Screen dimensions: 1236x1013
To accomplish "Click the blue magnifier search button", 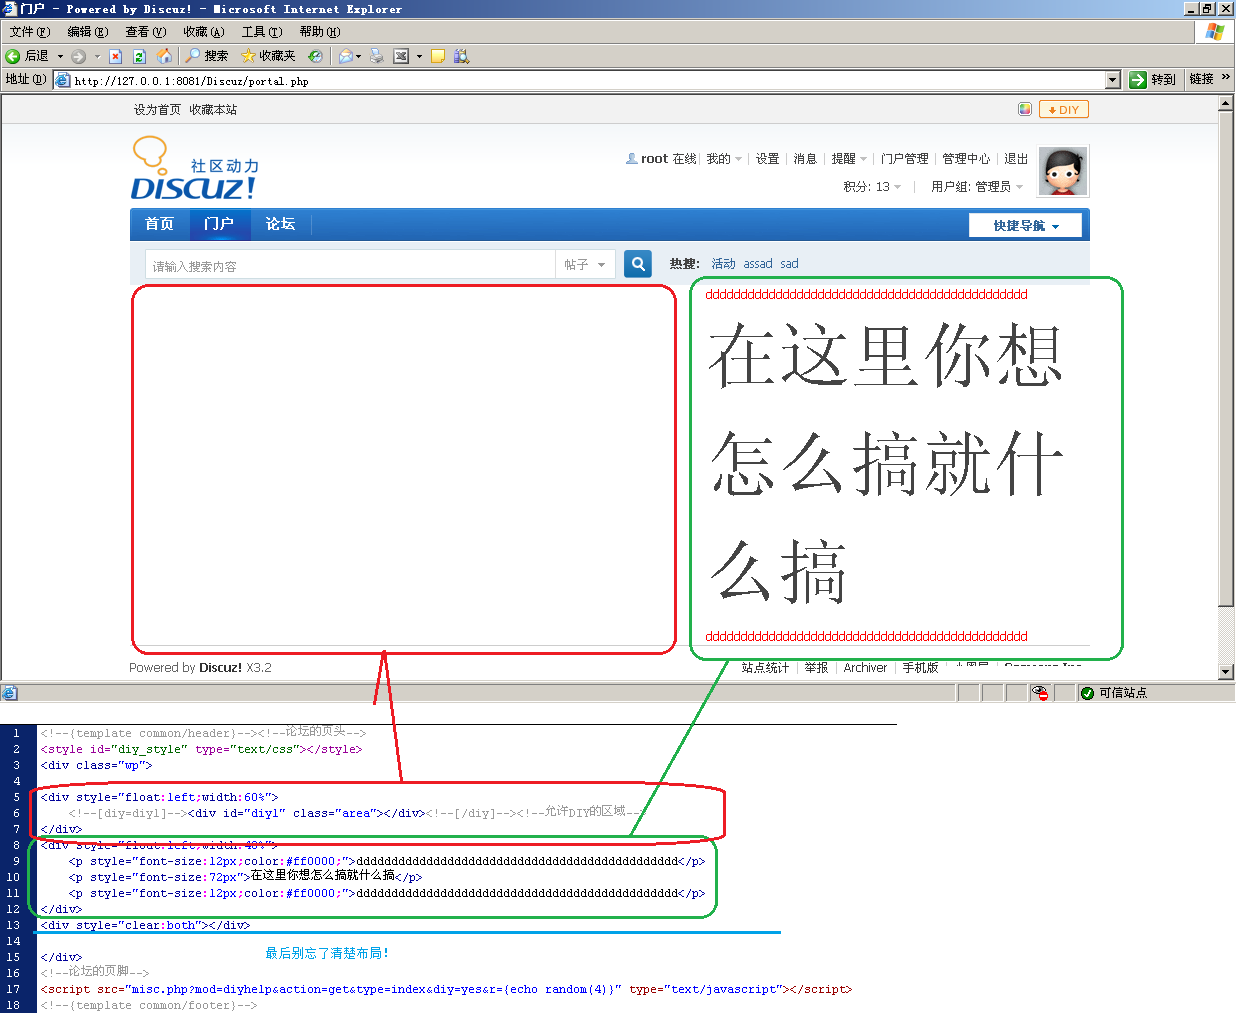I will 638,264.
